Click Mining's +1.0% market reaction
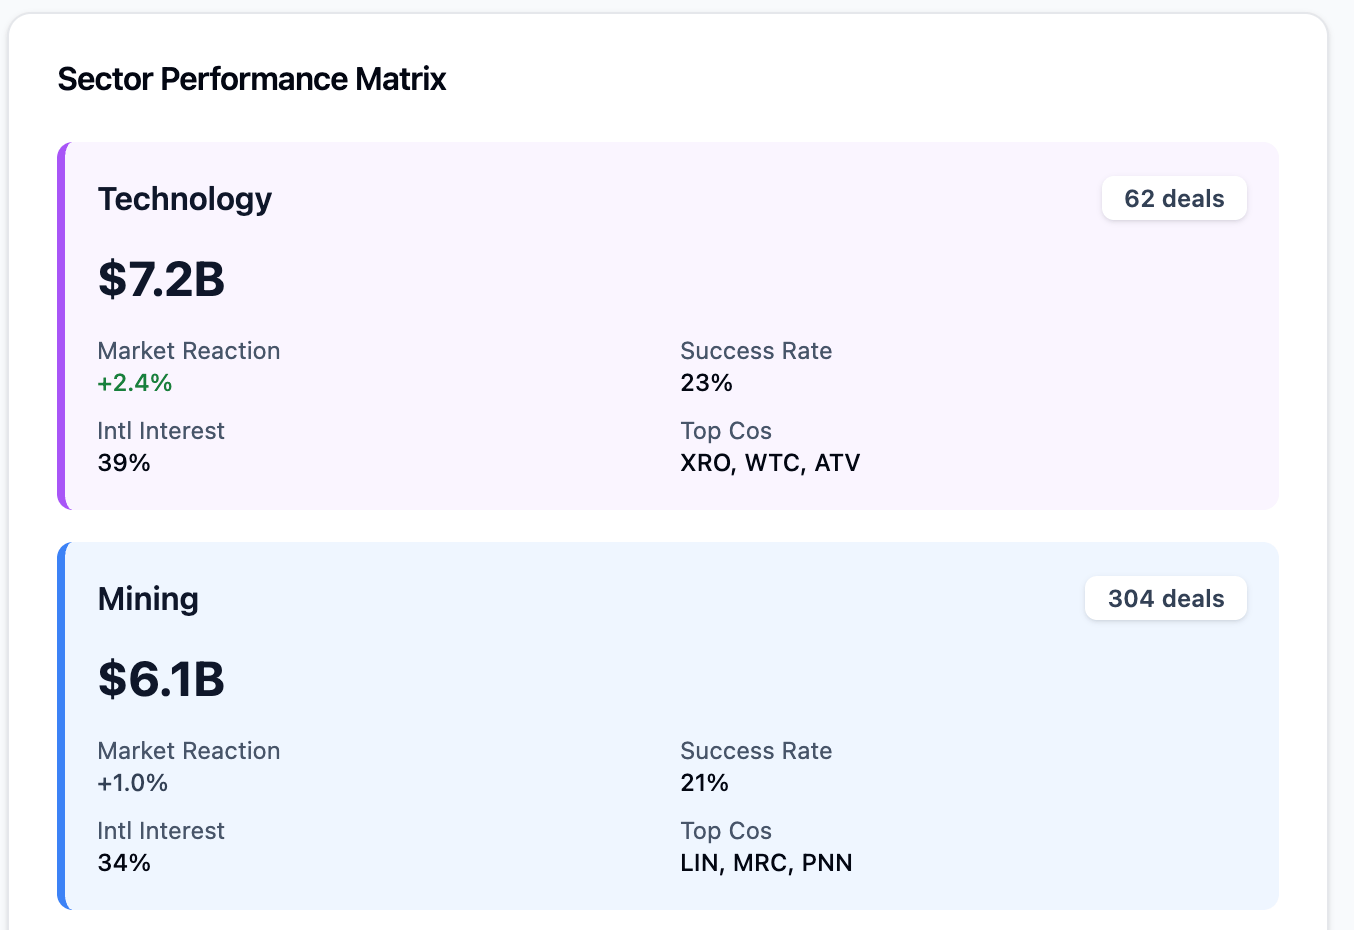The image size is (1354, 930). coord(133,783)
